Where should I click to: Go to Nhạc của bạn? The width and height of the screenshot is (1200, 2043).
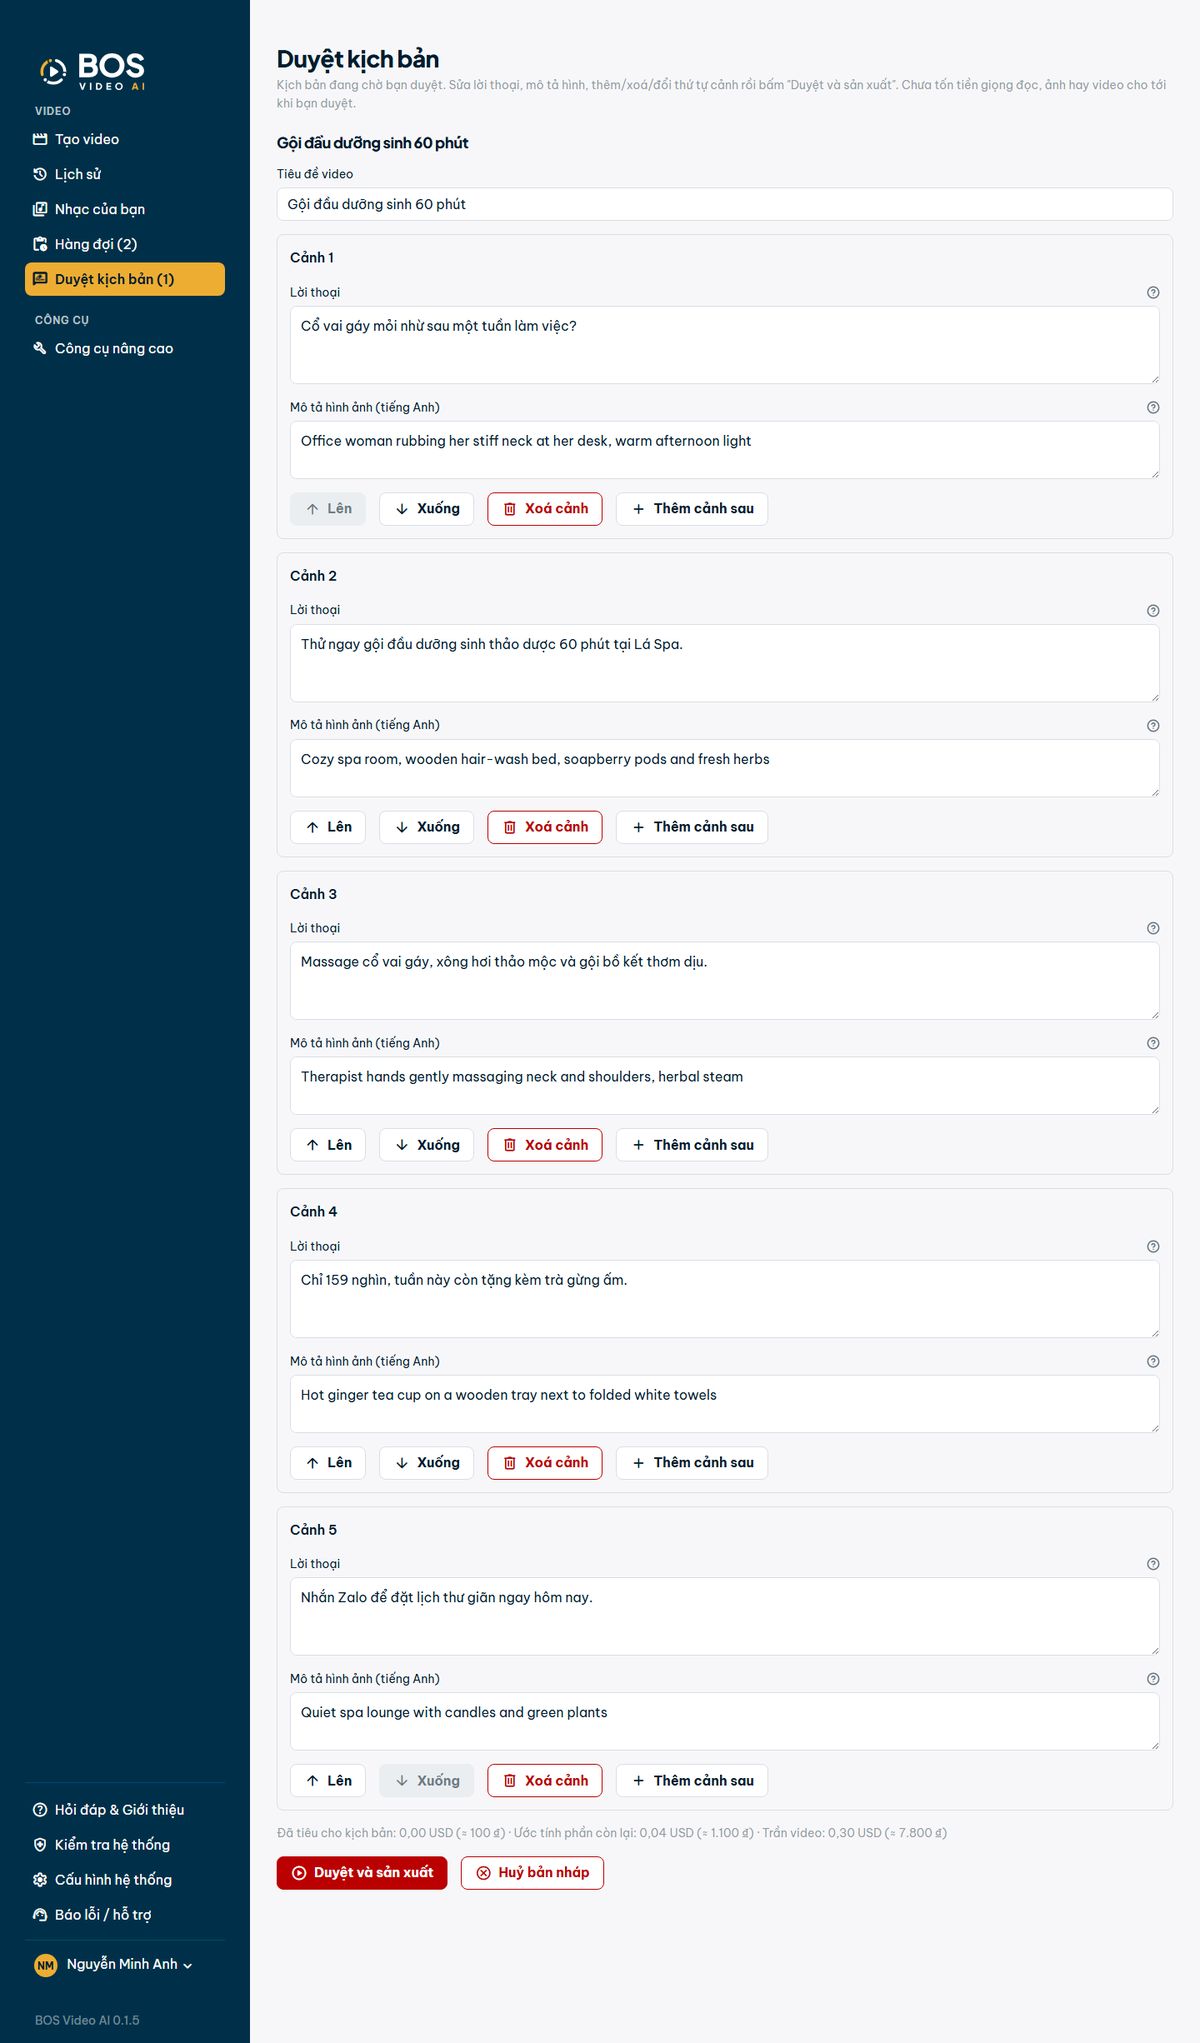[125, 209]
